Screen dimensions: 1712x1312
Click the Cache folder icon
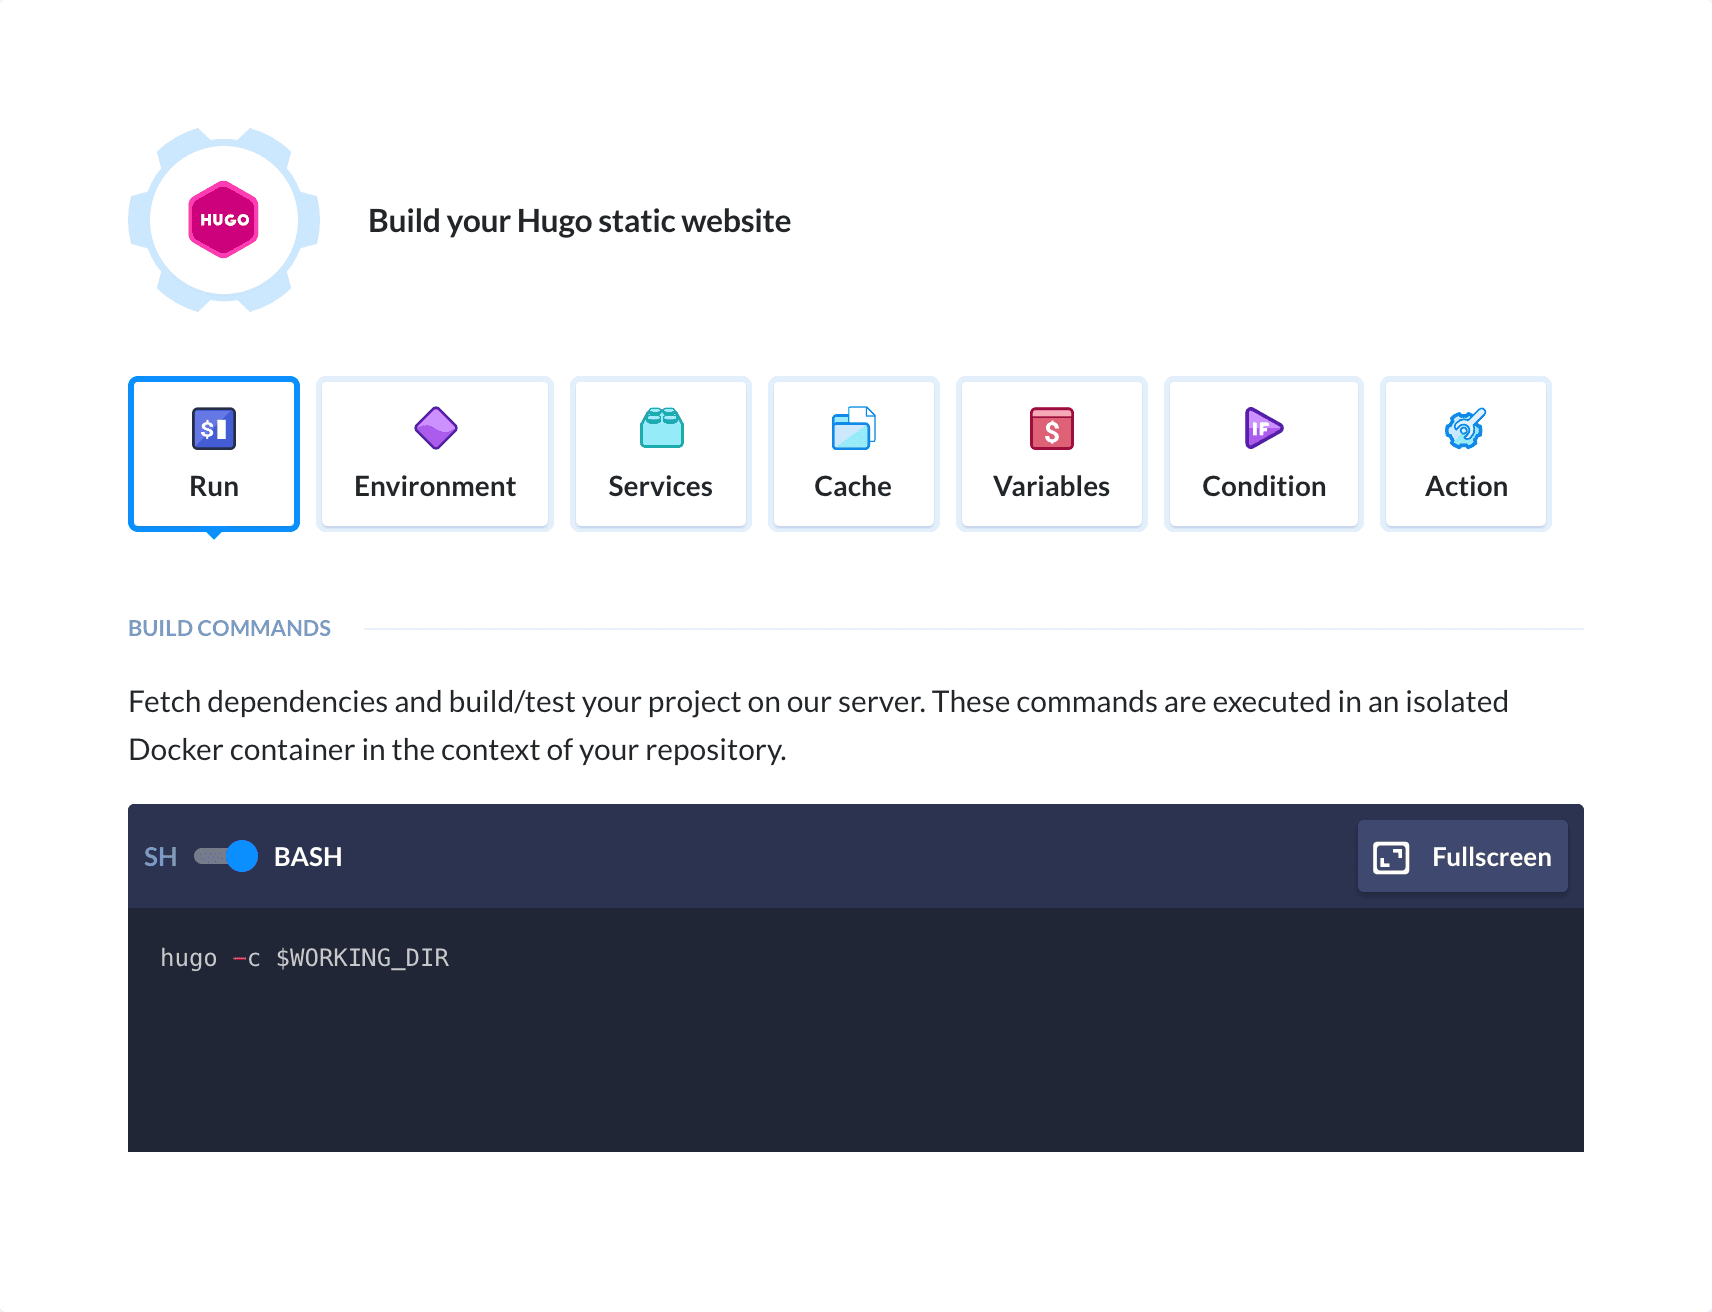coord(853,428)
